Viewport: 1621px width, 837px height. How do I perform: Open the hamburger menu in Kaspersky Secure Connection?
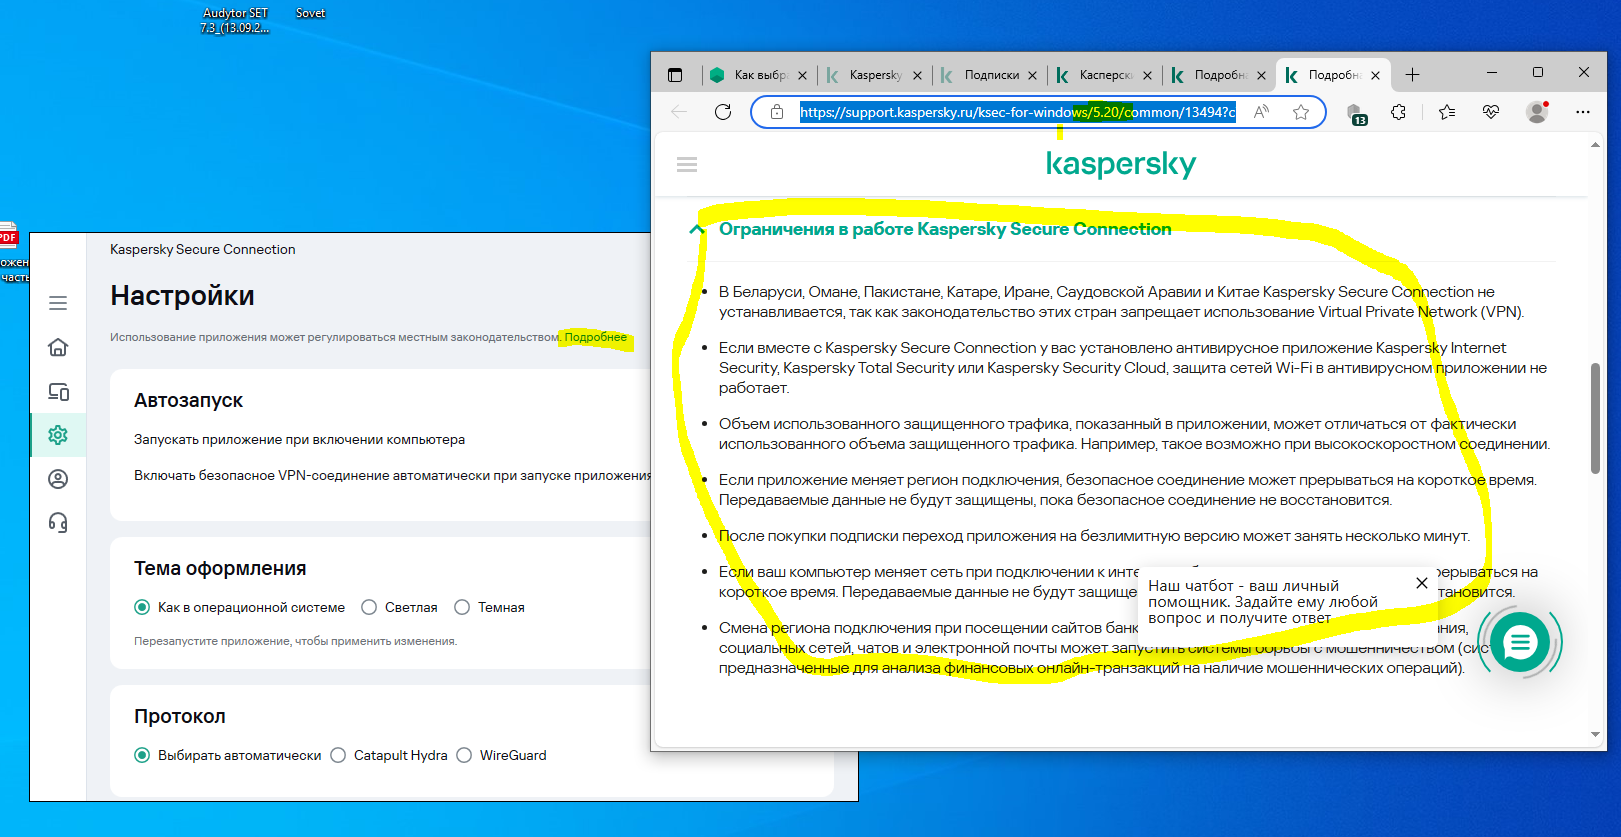click(58, 303)
